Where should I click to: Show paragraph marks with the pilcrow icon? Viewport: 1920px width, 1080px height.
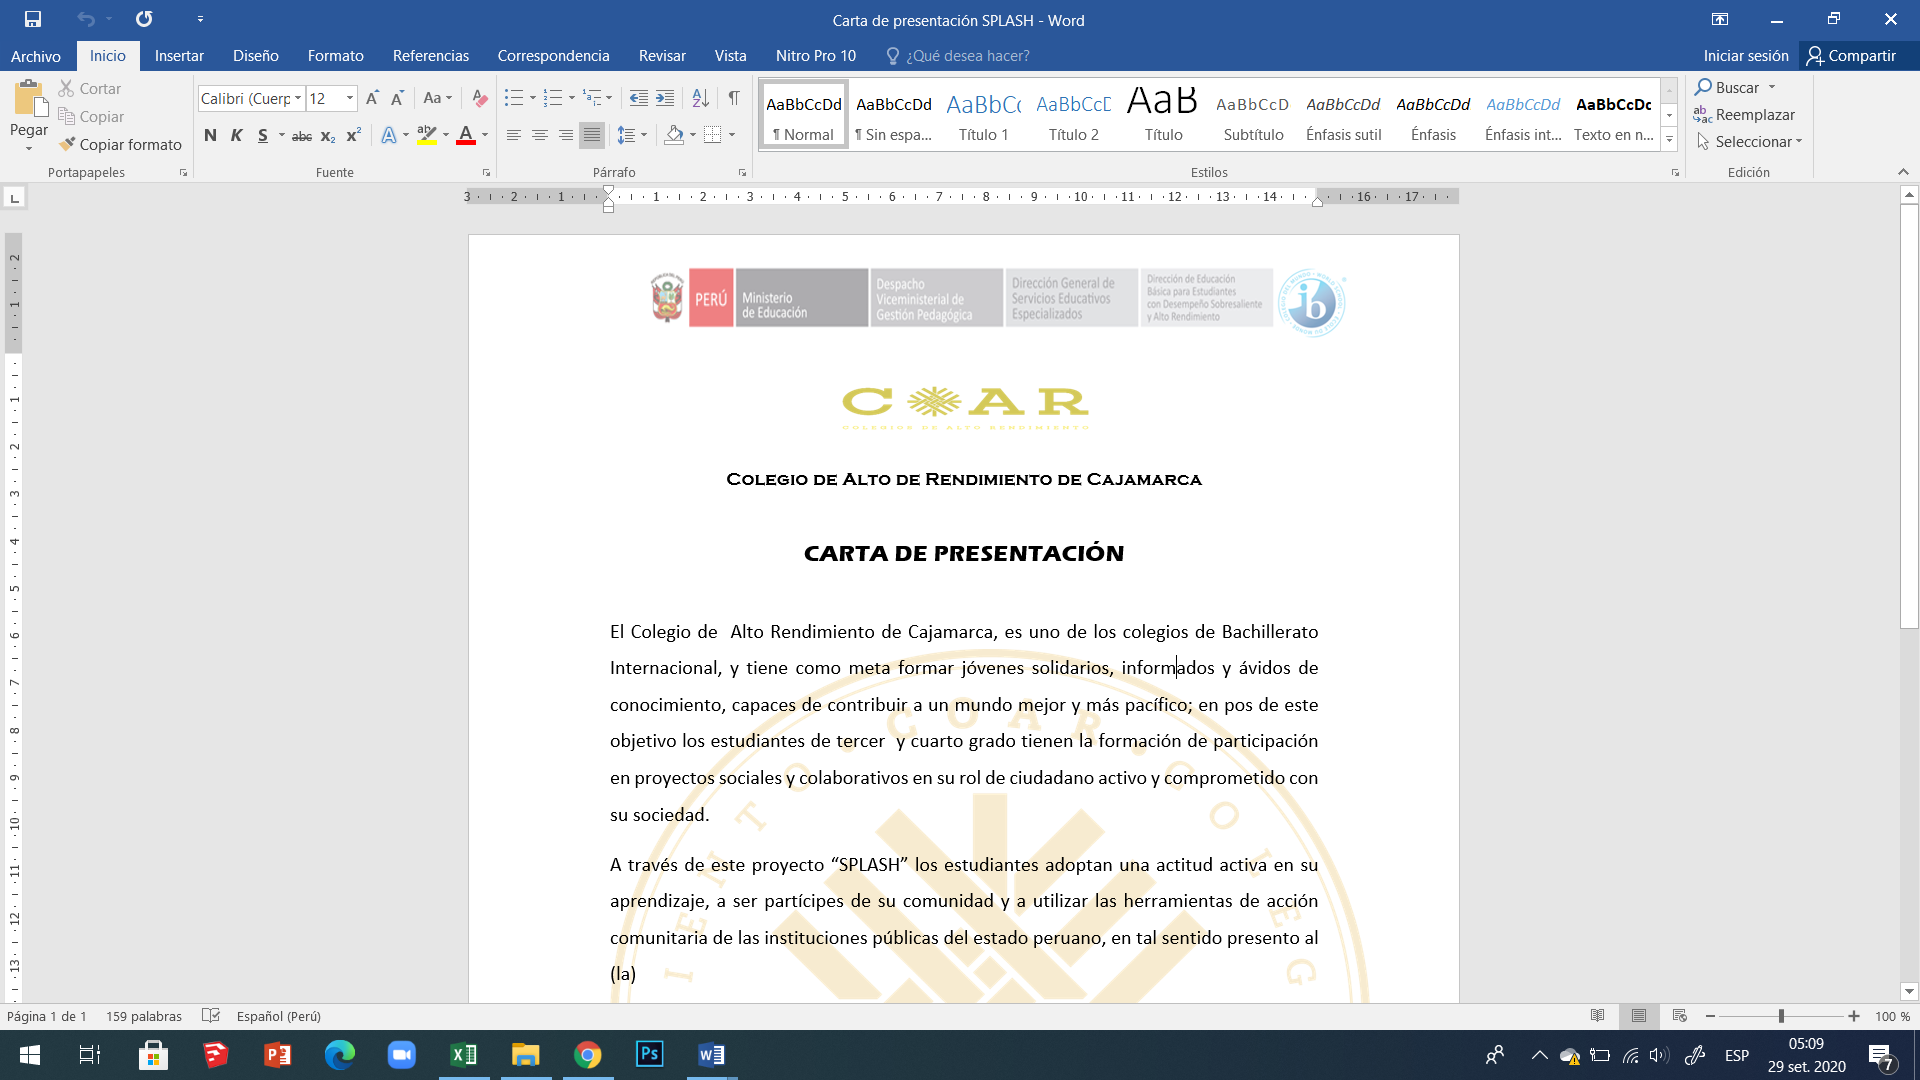coord(734,98)
